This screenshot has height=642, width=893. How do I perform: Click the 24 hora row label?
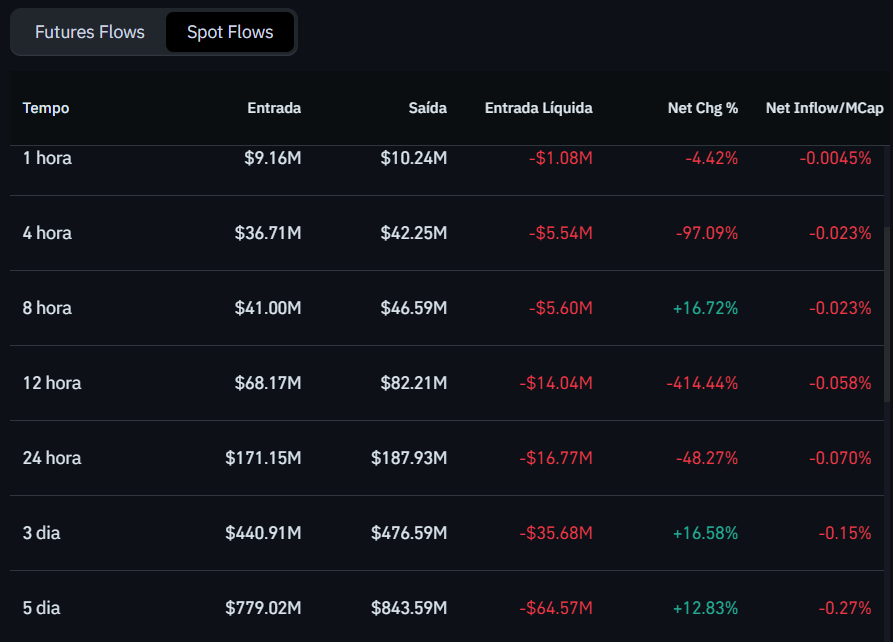52,457
